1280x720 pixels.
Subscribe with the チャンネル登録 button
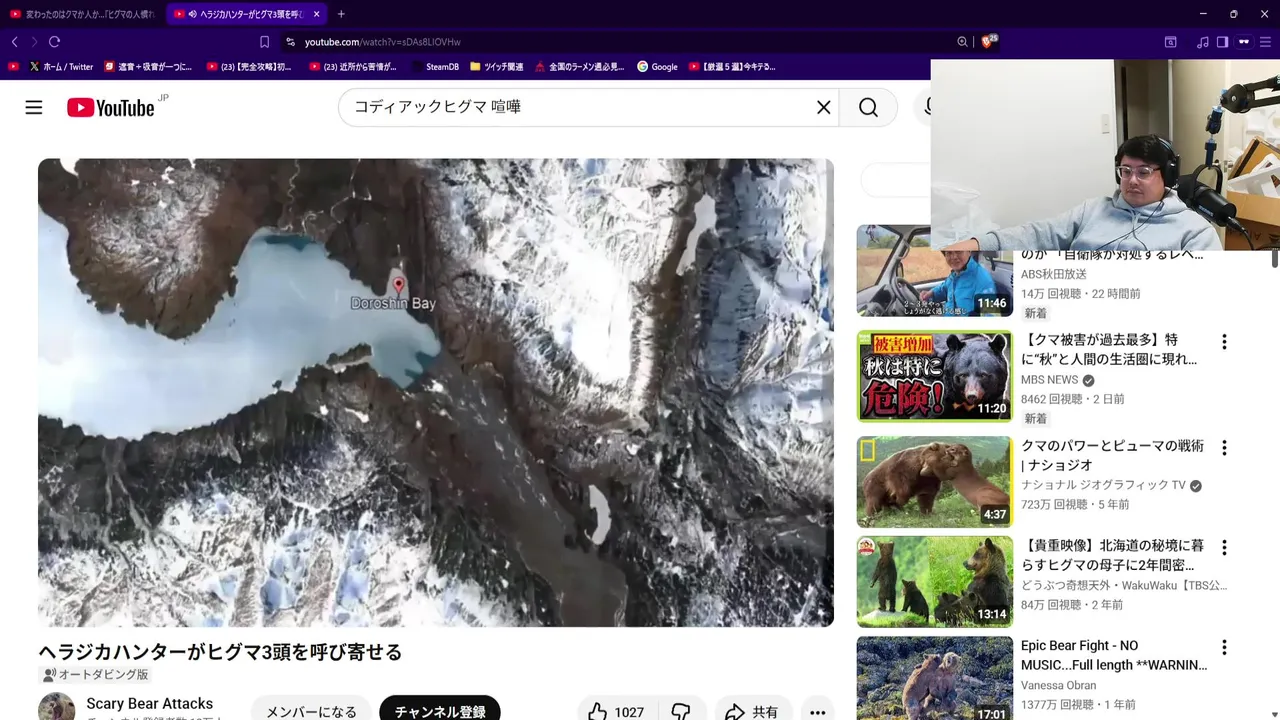click(x=440, y=711)
